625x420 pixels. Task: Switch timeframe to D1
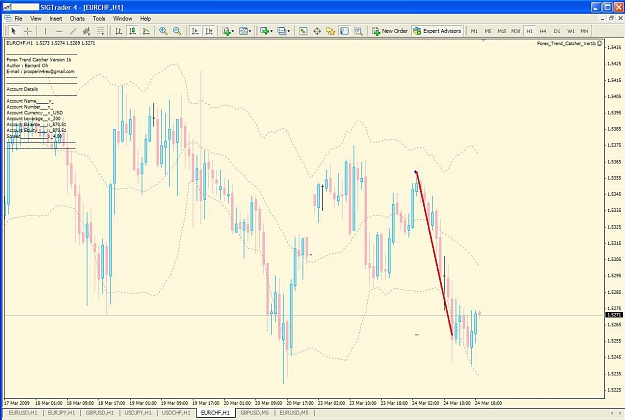tap(557, 31)
